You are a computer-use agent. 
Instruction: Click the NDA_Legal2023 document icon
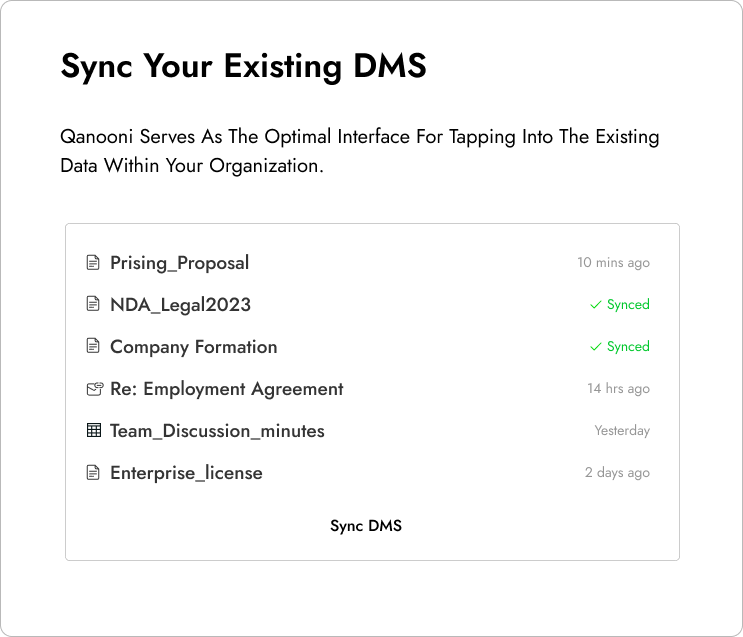tap(93, 304)
